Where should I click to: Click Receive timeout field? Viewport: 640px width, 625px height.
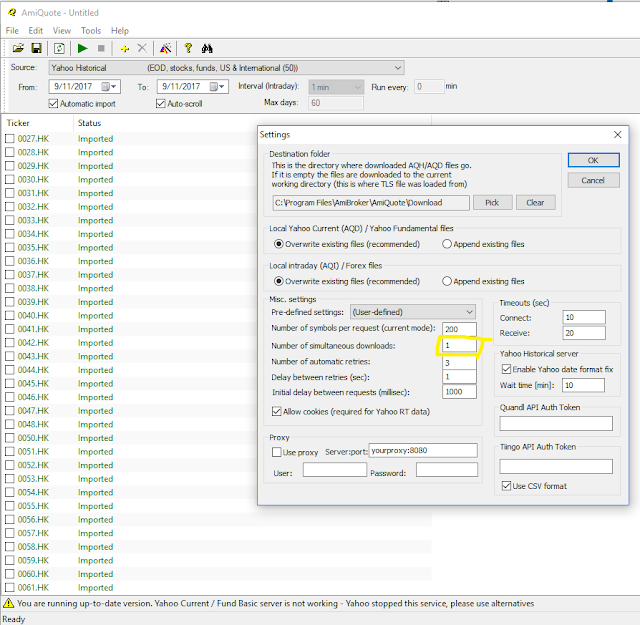[584, 333]
